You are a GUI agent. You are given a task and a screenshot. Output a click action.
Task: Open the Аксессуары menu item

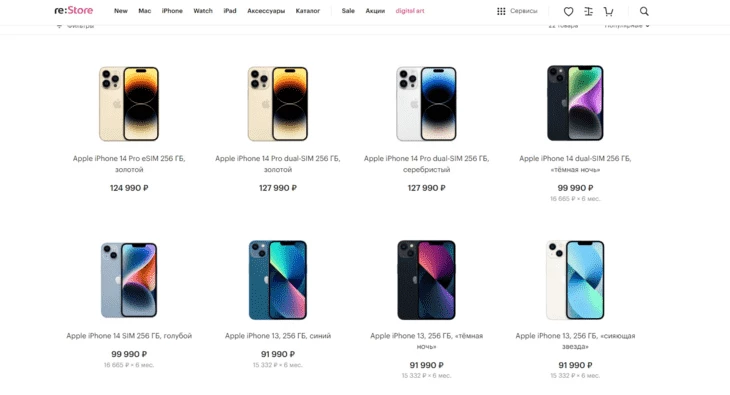coord(266,11)
